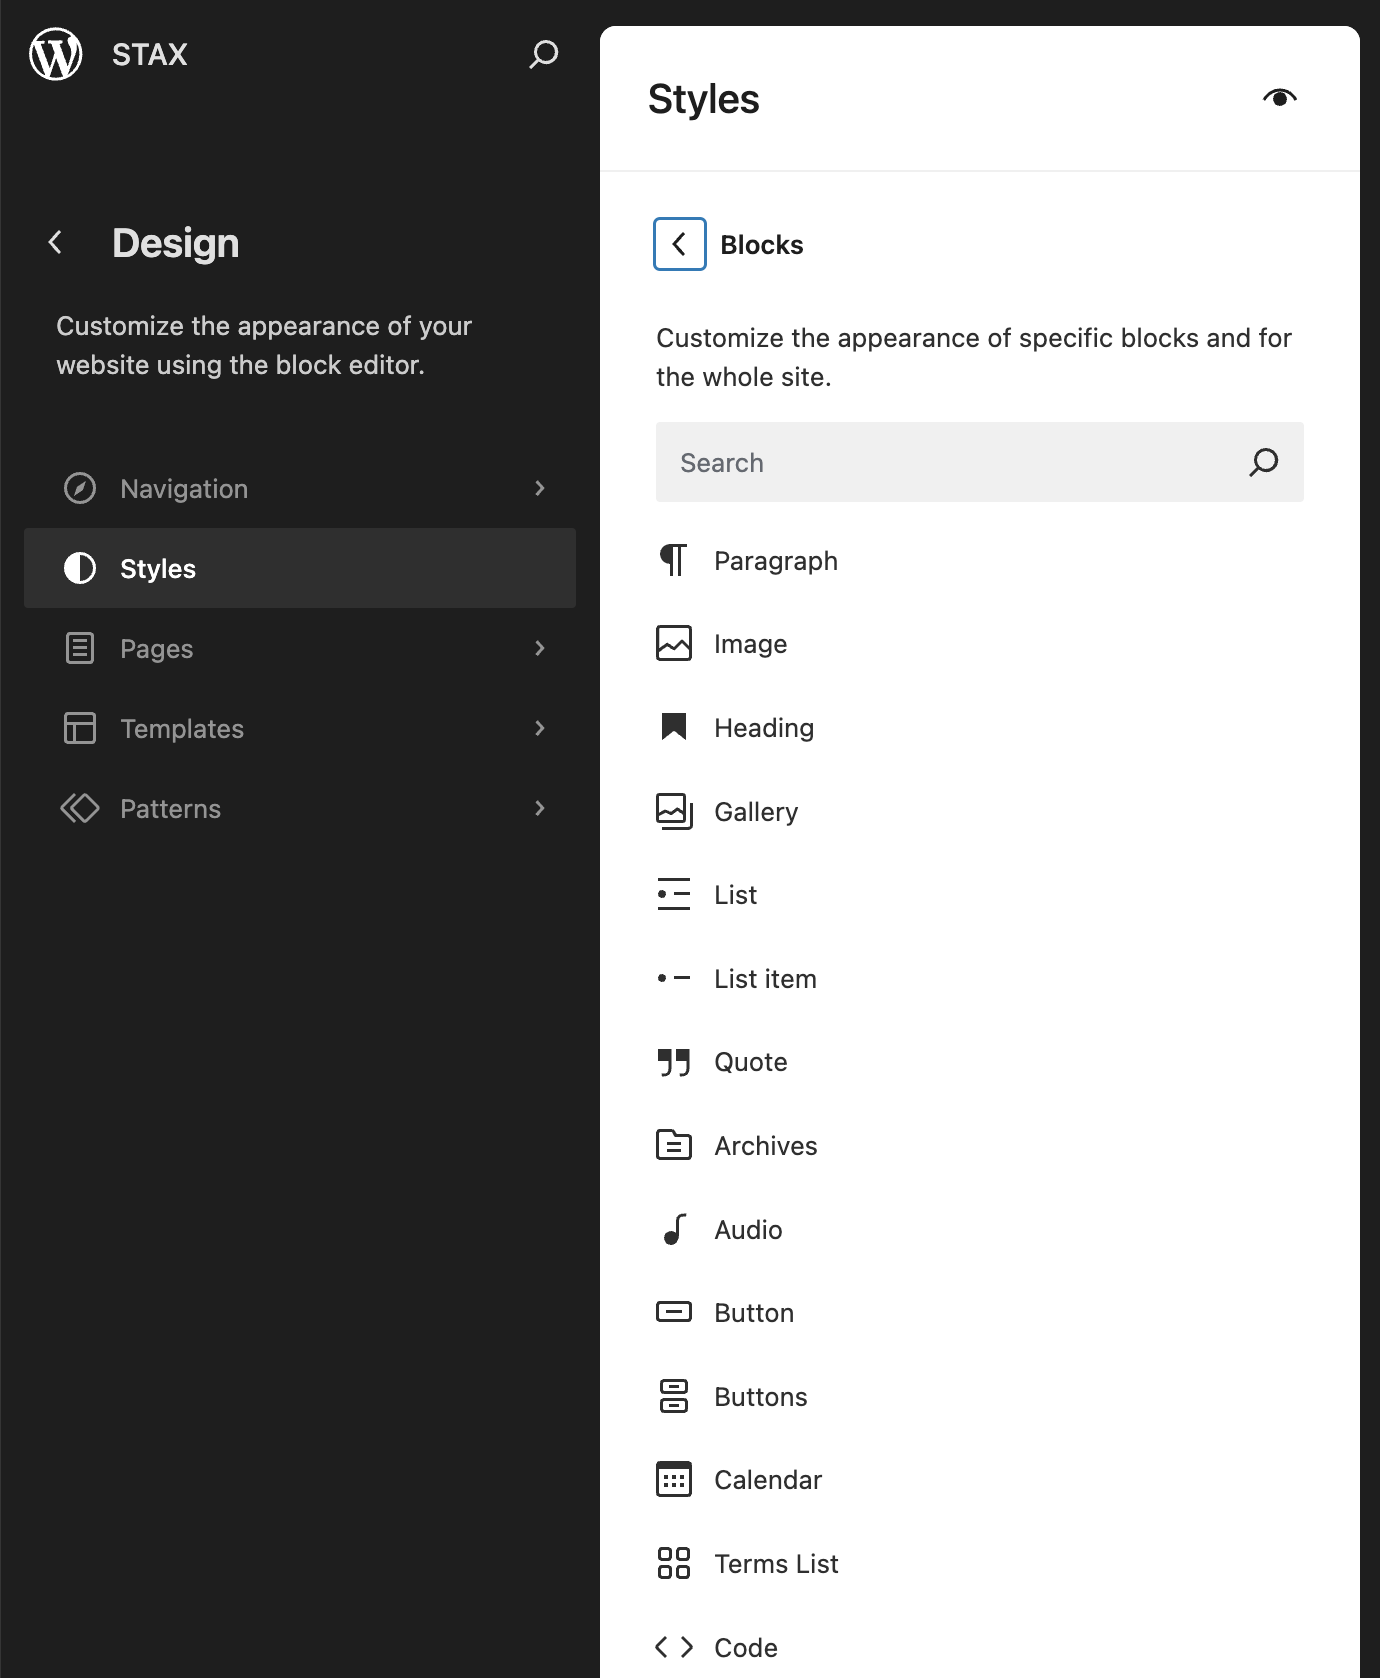Click the WordPress logo icon

click(x=56, y=54)
